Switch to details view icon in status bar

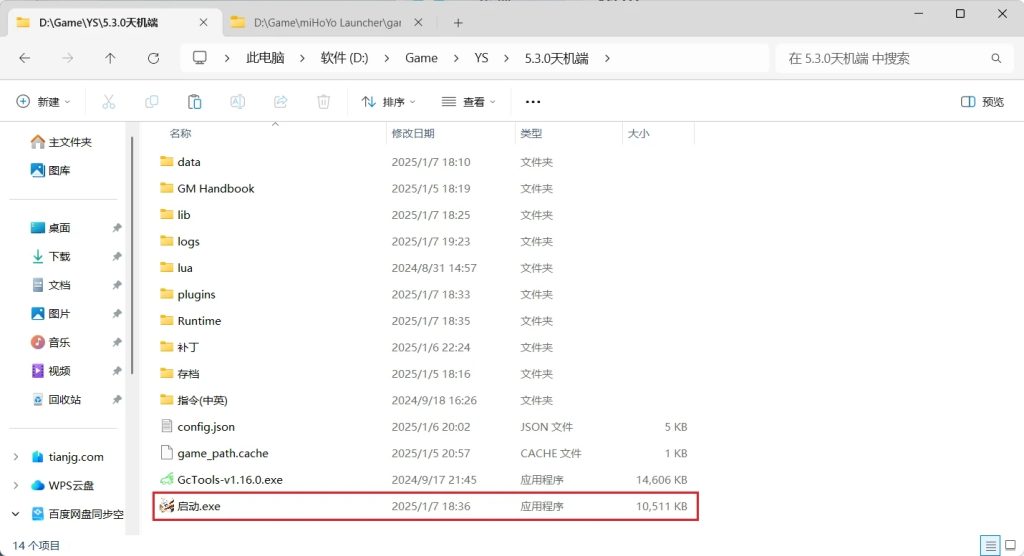coord(991,545)
